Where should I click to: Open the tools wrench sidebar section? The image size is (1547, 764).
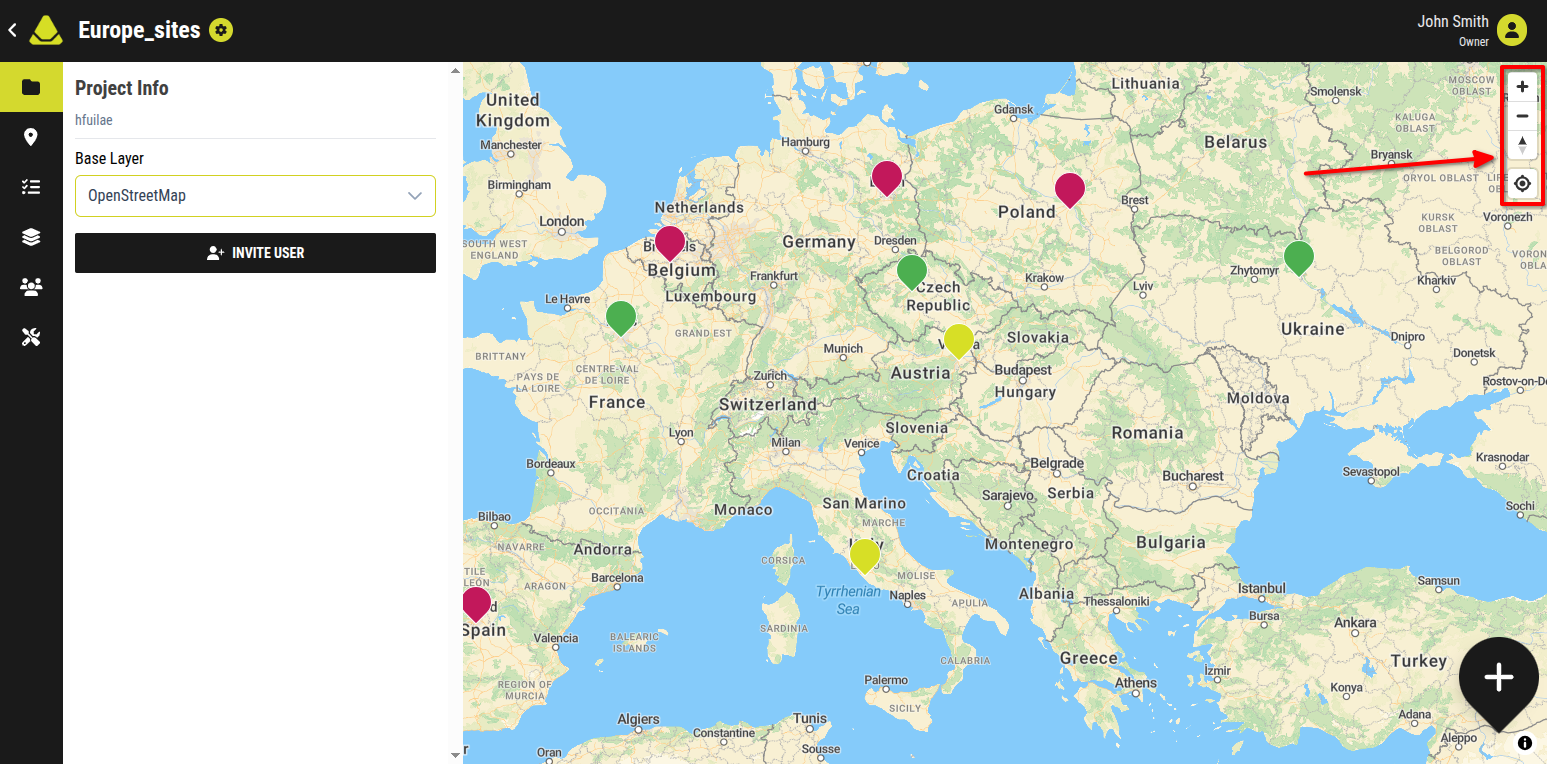tap(31, 338)
